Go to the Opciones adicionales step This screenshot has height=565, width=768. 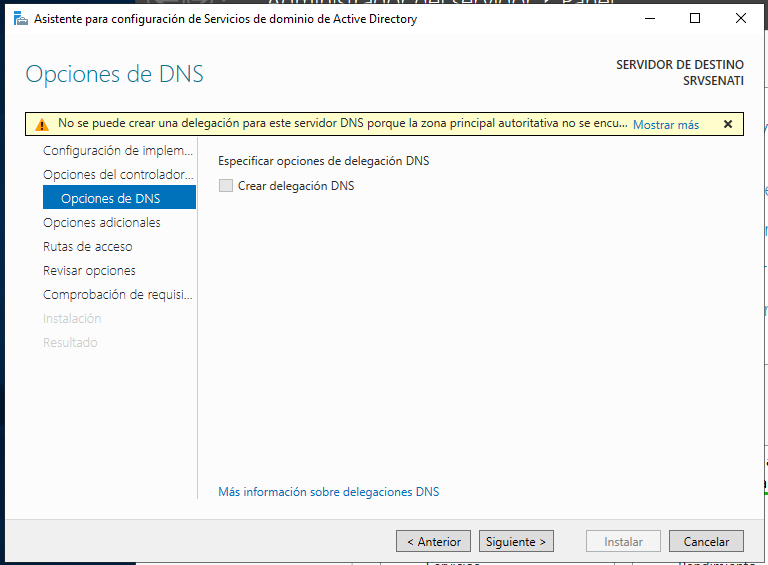coord(102,222)
